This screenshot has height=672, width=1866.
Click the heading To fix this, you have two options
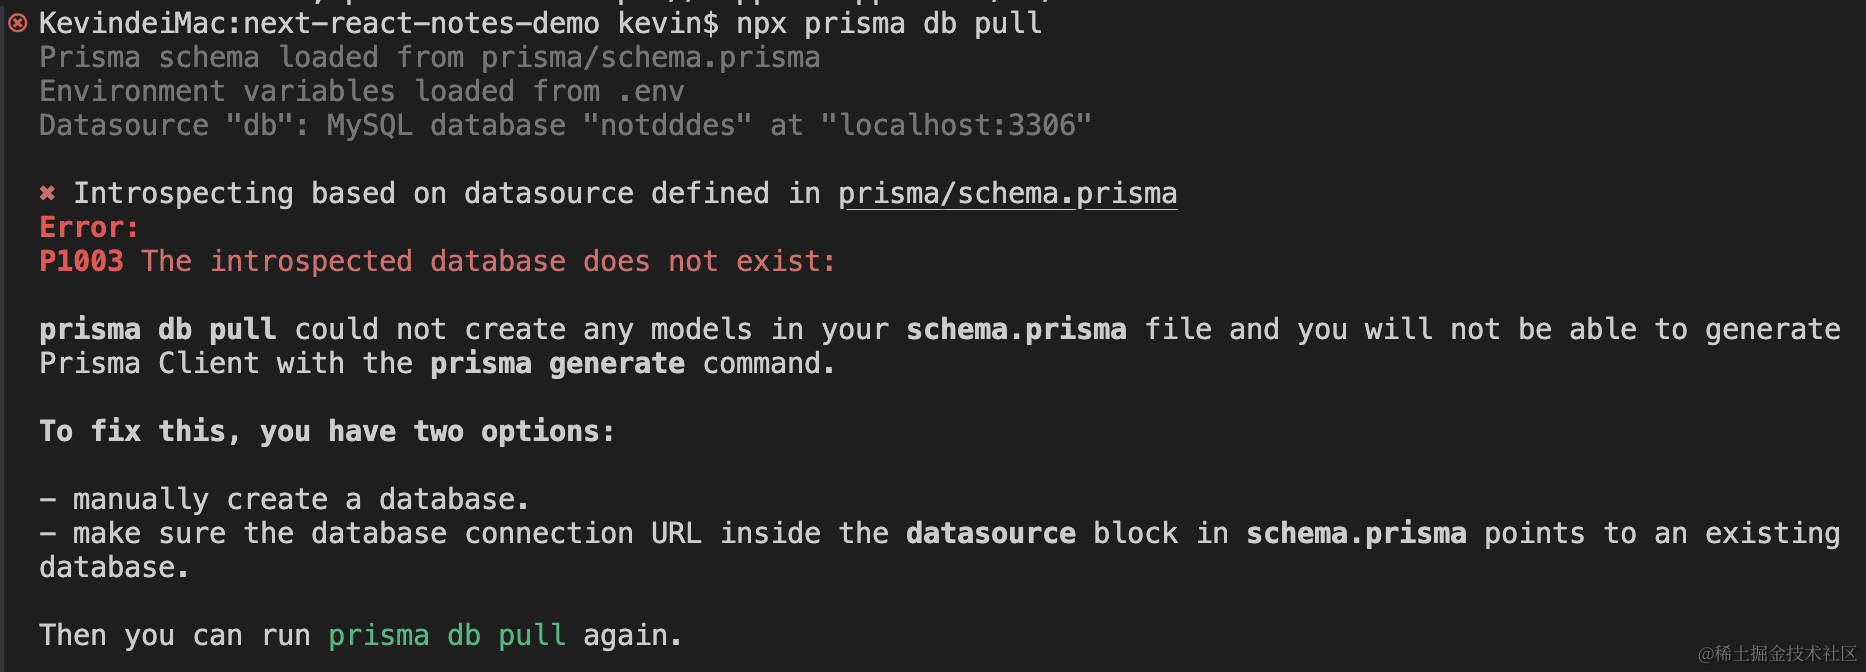click(326, 431)
